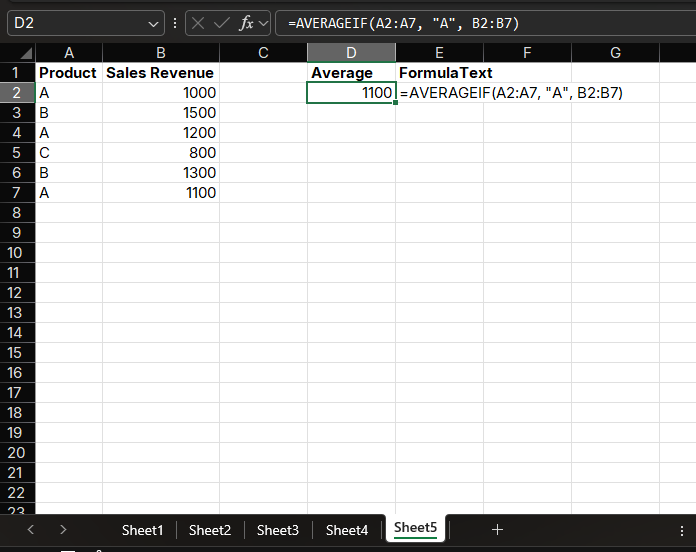Select cell E2 with AVERAGEIF formula text

coord(439,93)
